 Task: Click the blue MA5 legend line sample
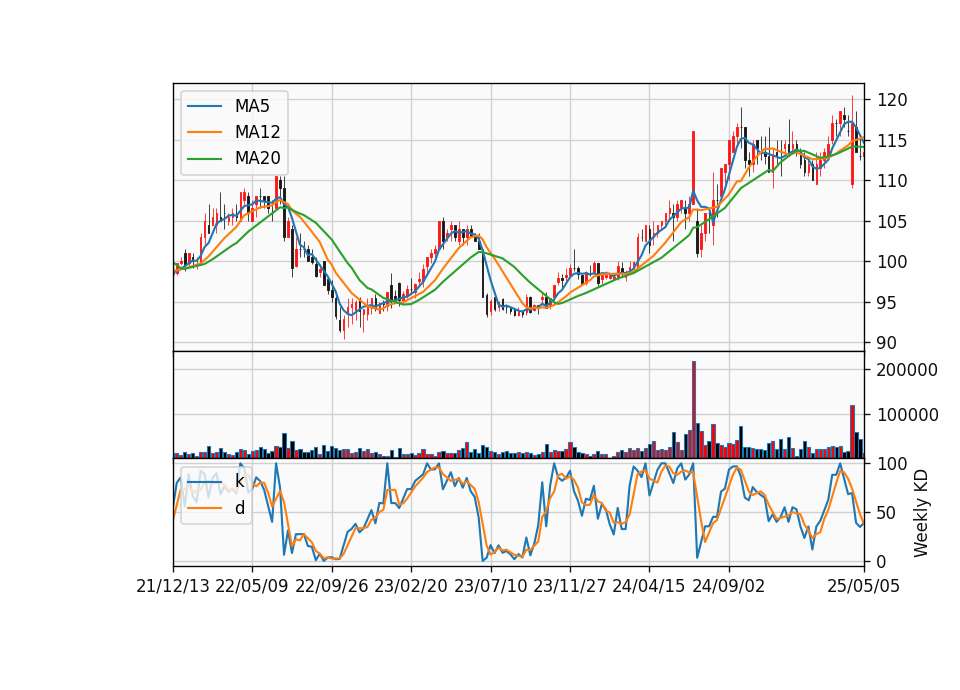pos(204,107)
